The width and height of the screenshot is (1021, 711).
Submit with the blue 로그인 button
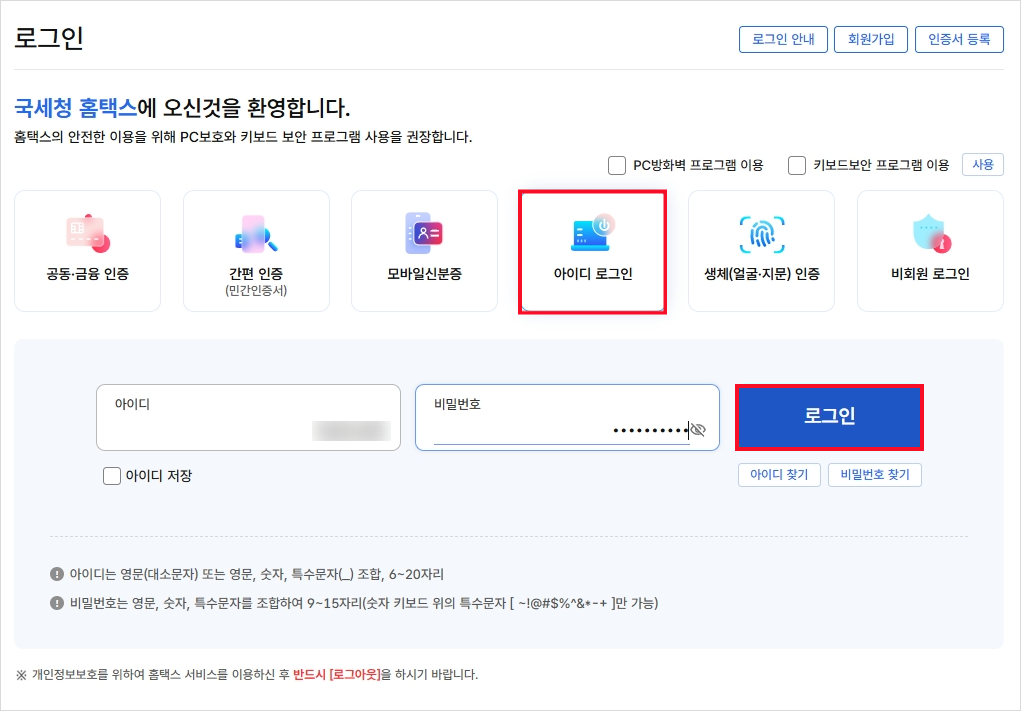[830, 417]
